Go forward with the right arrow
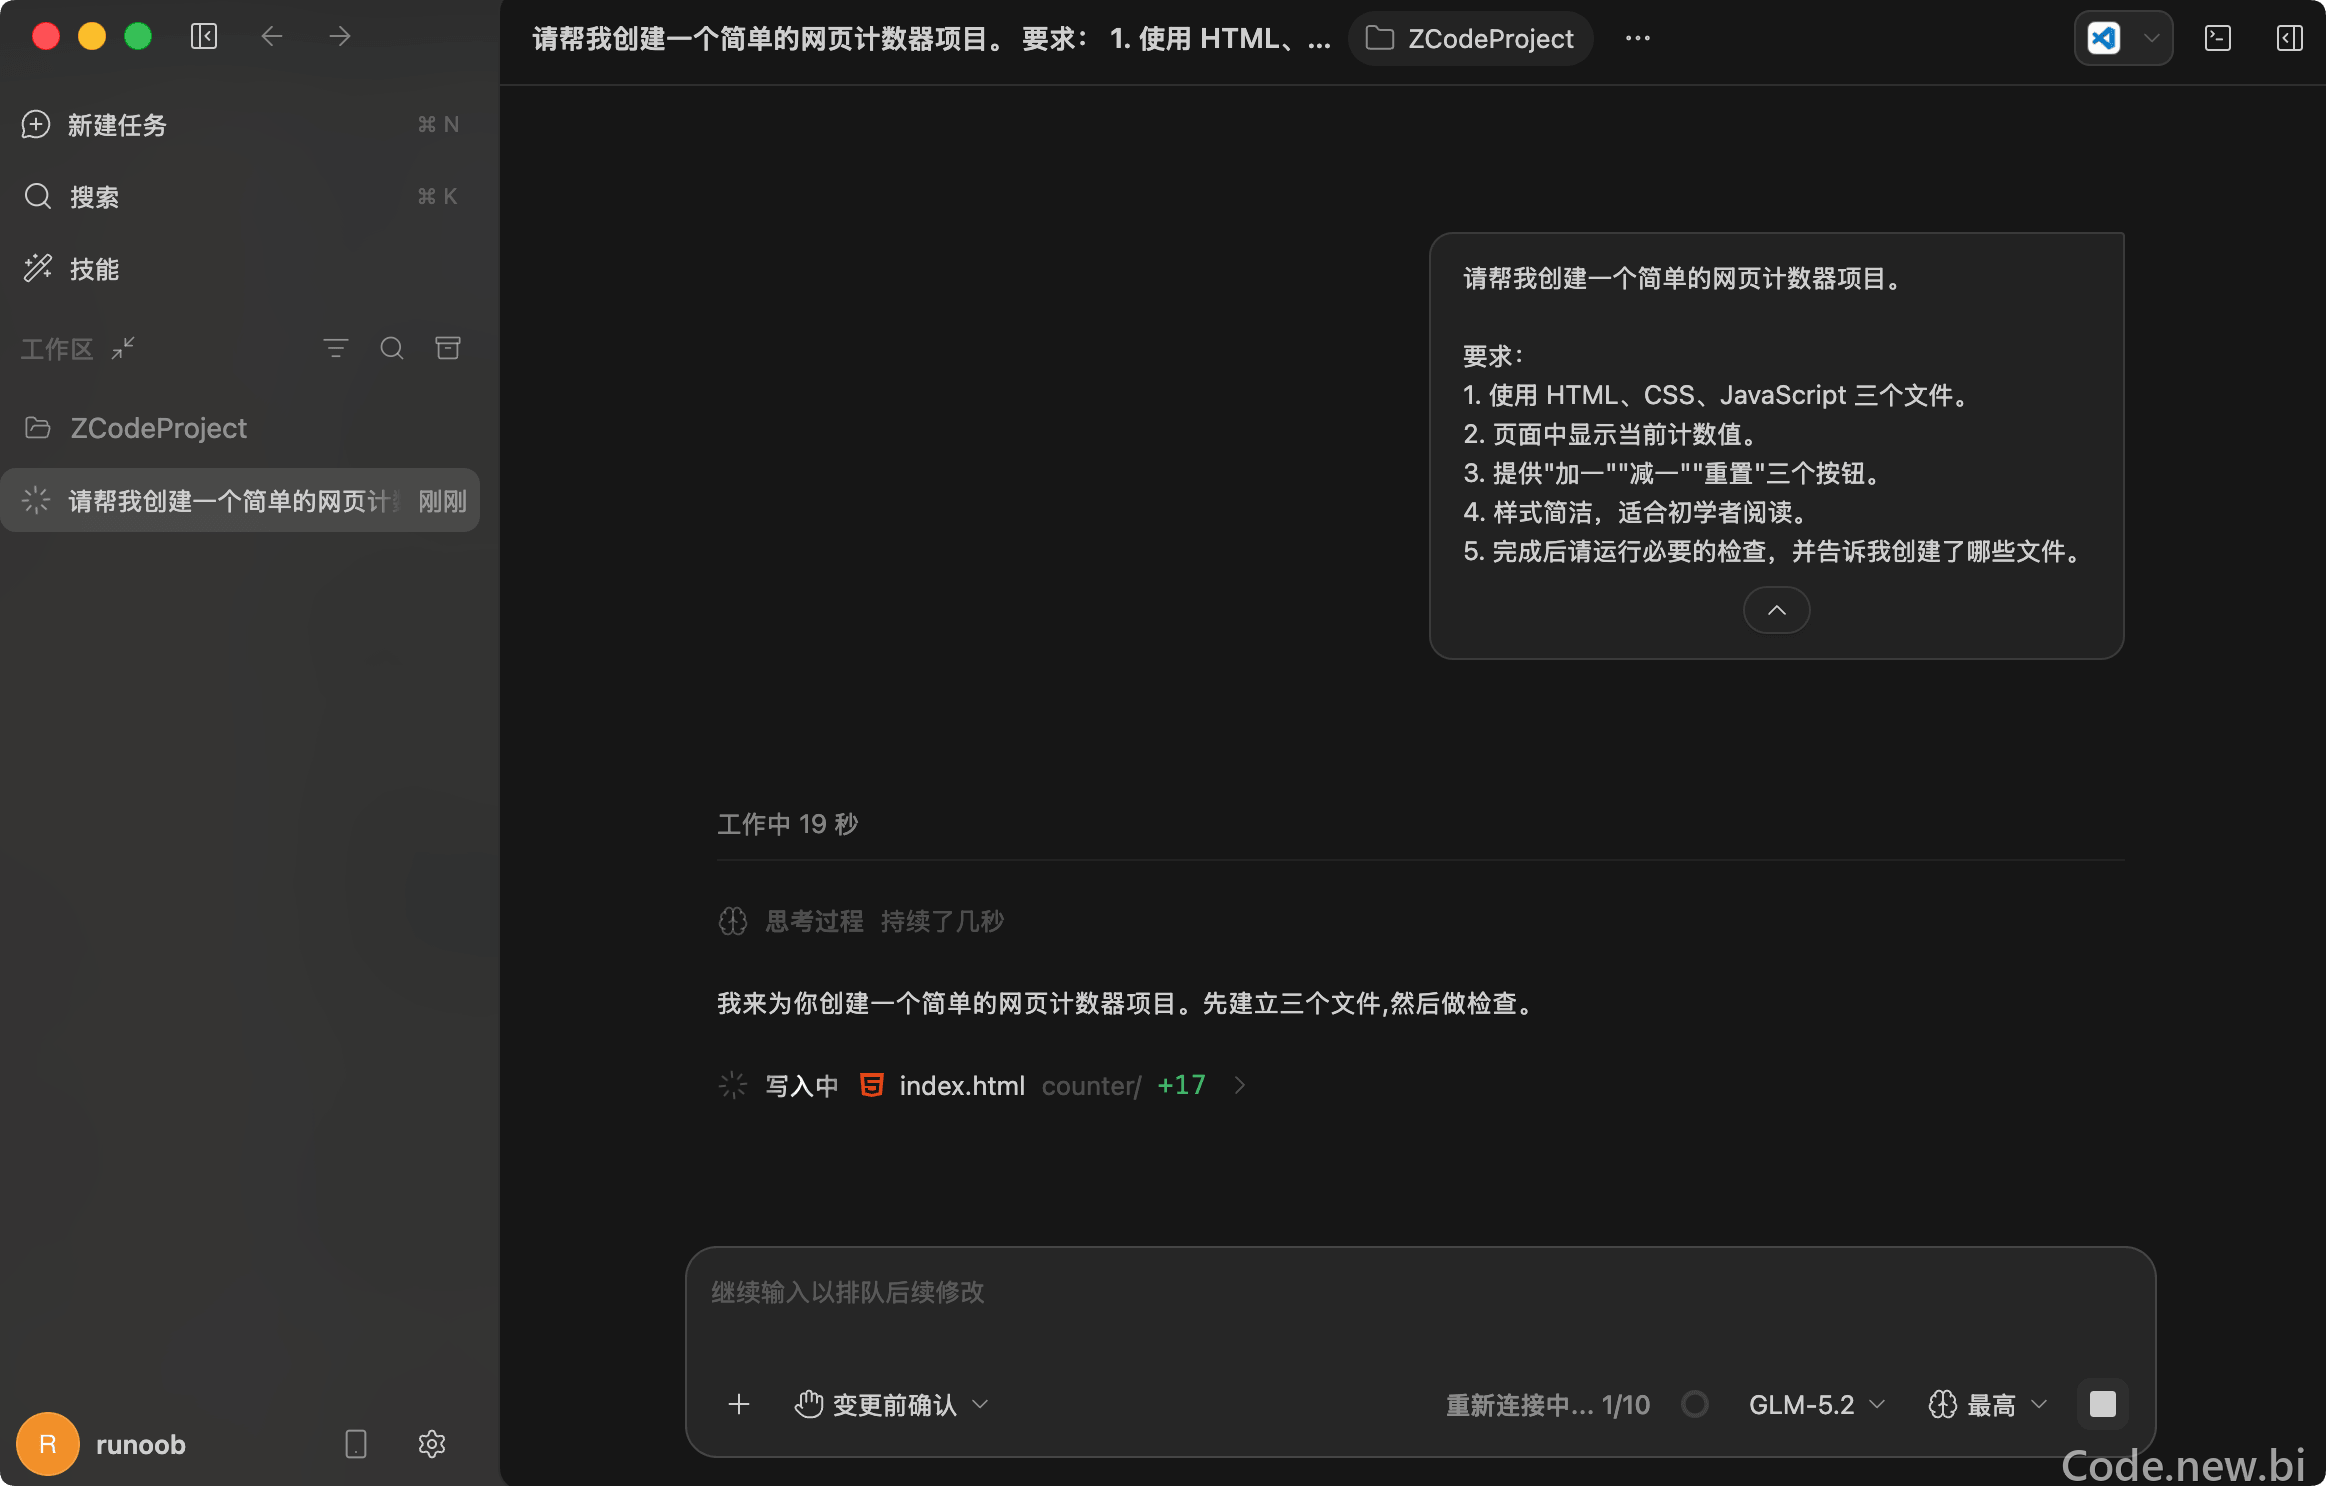 [340, 37]
